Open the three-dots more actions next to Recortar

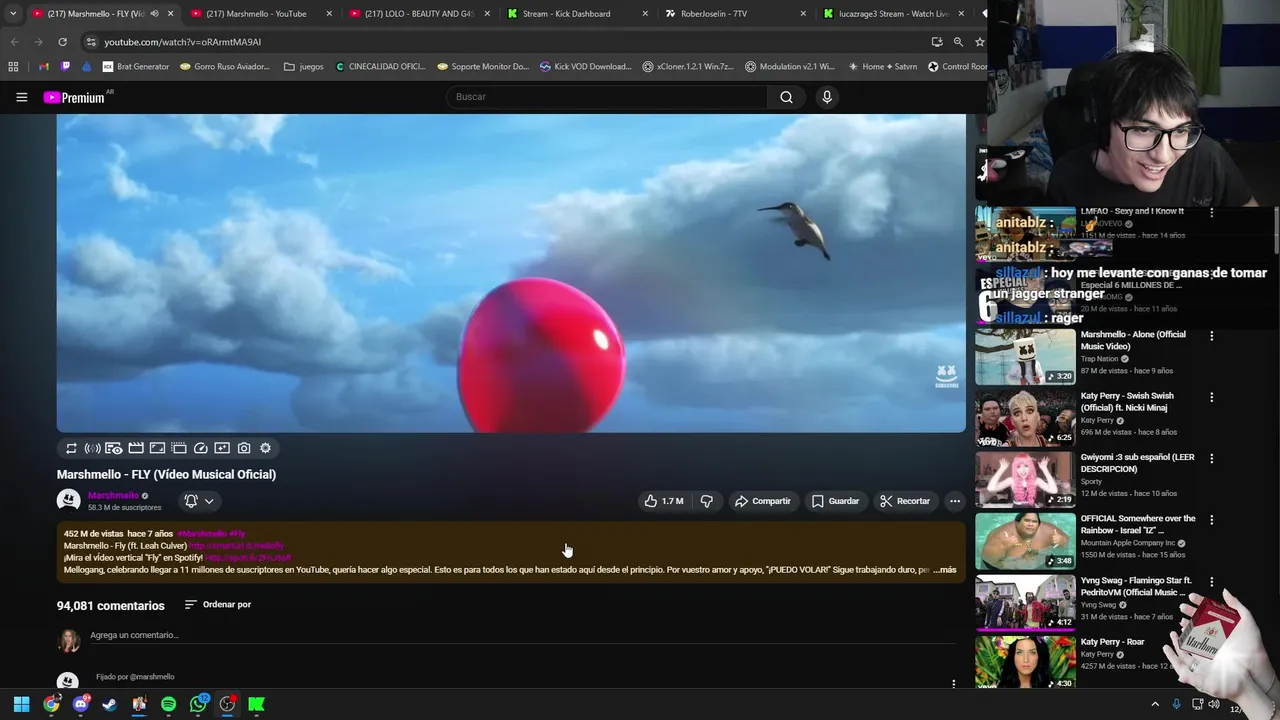pos(955,501)
